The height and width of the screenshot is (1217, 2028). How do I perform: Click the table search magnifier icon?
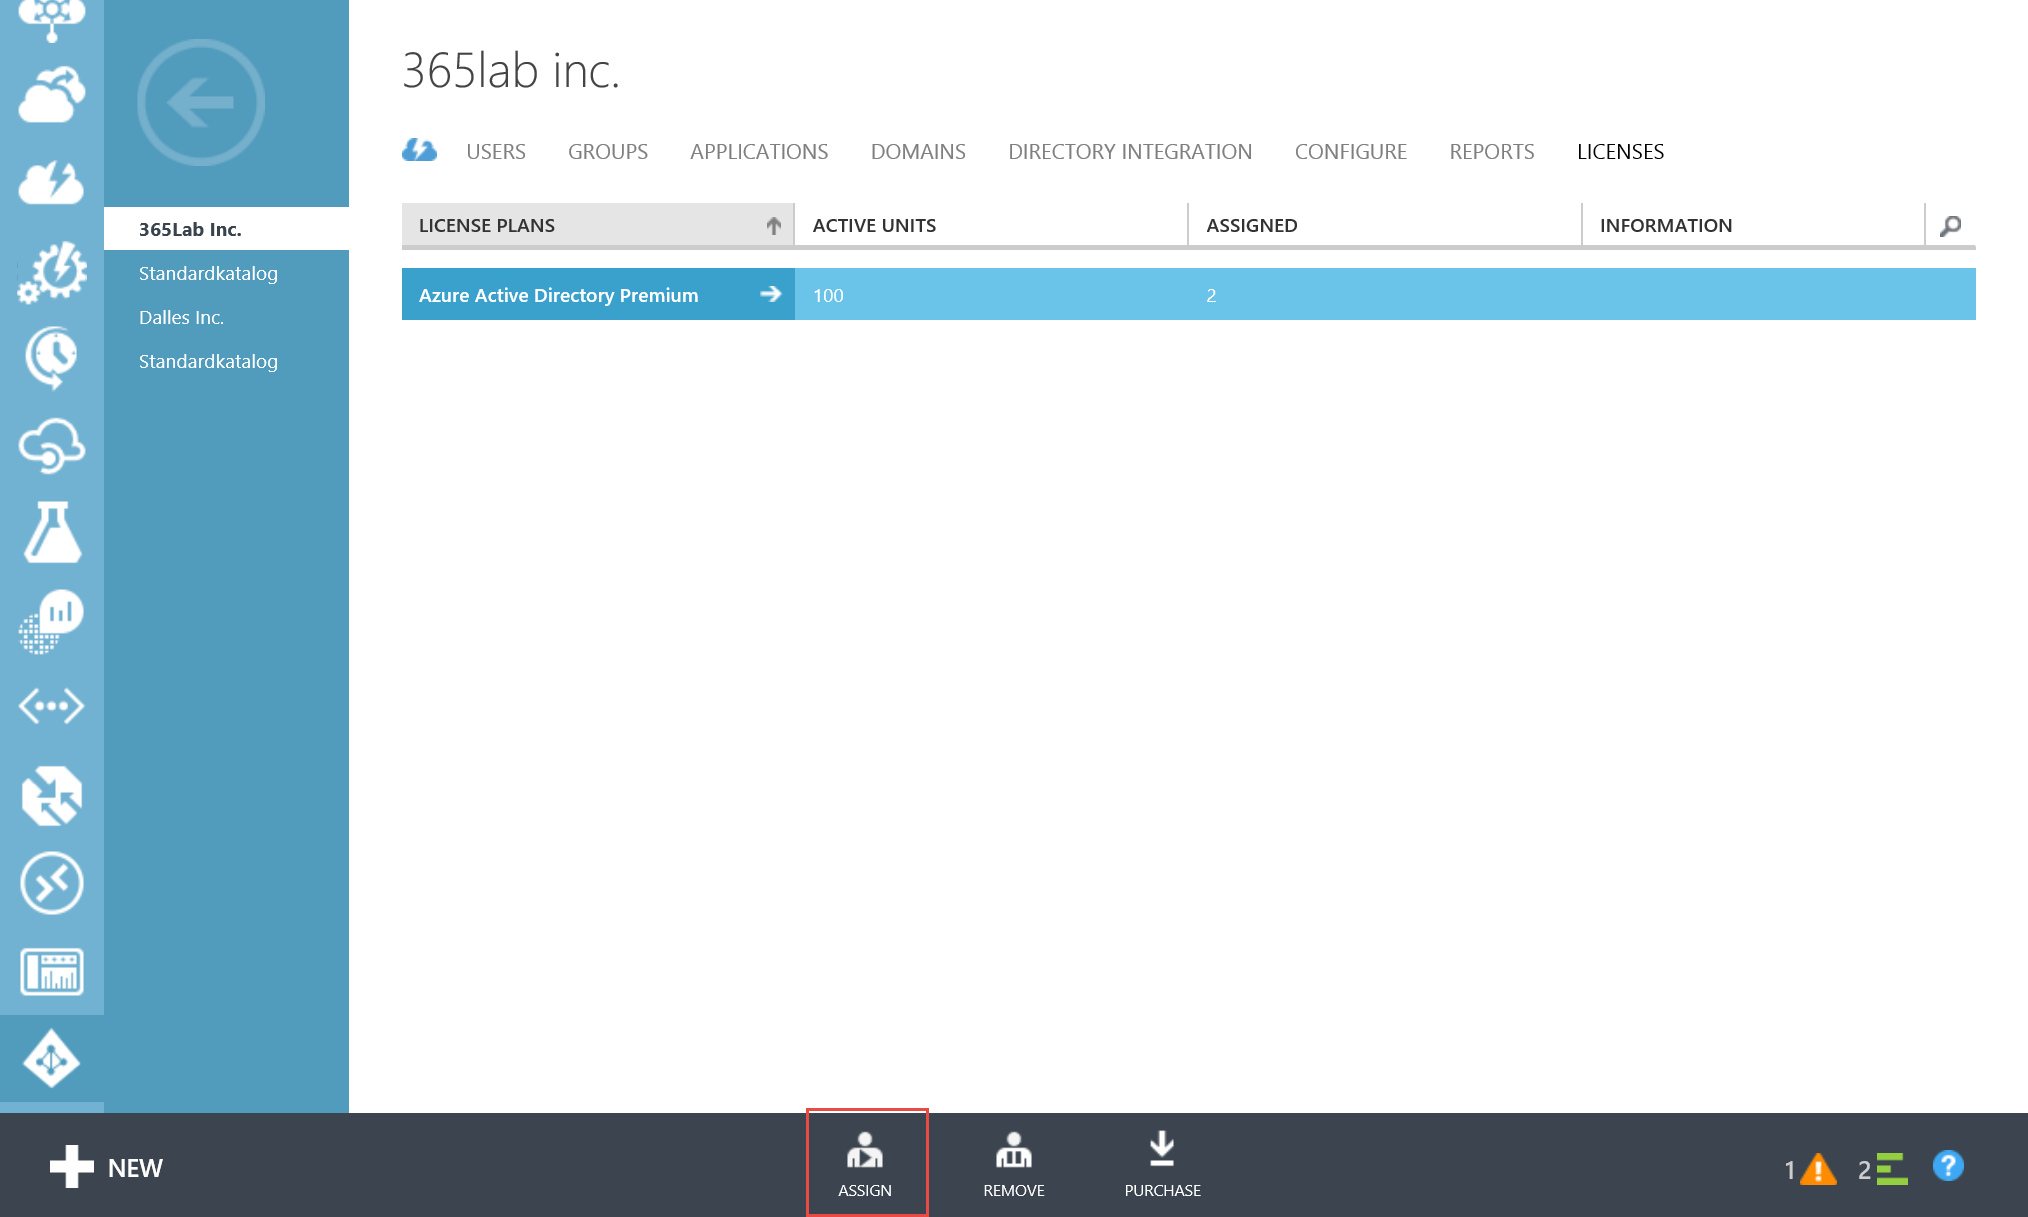(x=1950, y=226)
